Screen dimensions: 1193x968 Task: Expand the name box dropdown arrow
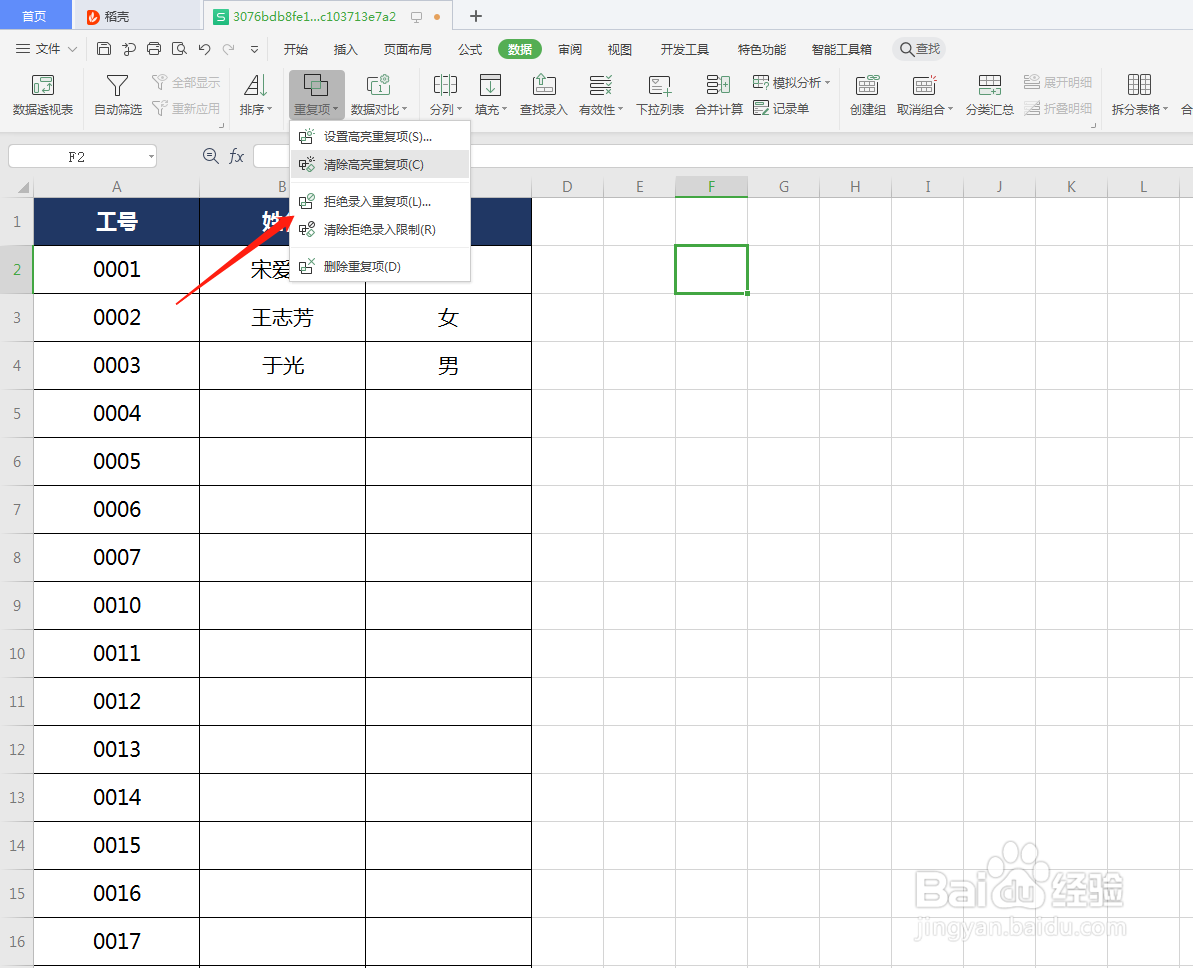tap(151, 157)
